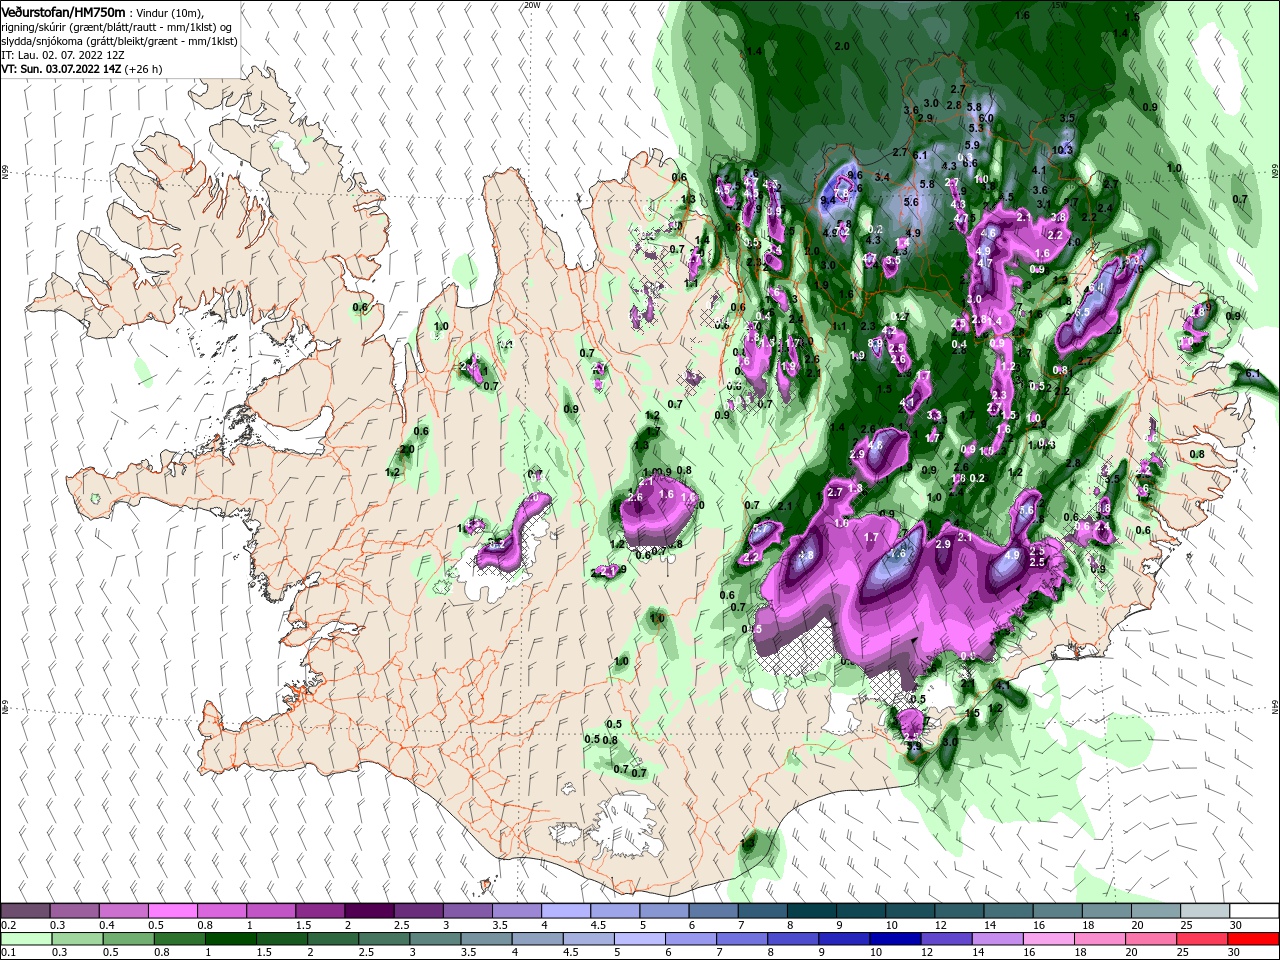
Task: Click the 'rigning/skúrir' legend description line
Action: point(117,27)
